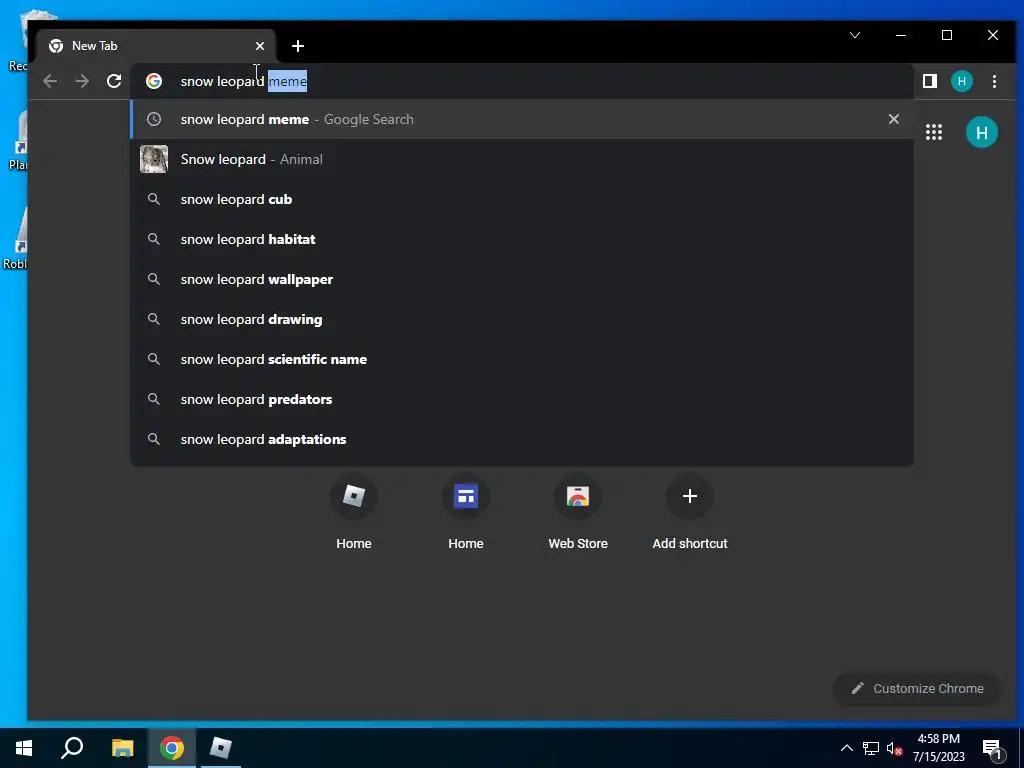Remove the snow leopard meme suggestion
1024x768 pixels.
[893, 119]
